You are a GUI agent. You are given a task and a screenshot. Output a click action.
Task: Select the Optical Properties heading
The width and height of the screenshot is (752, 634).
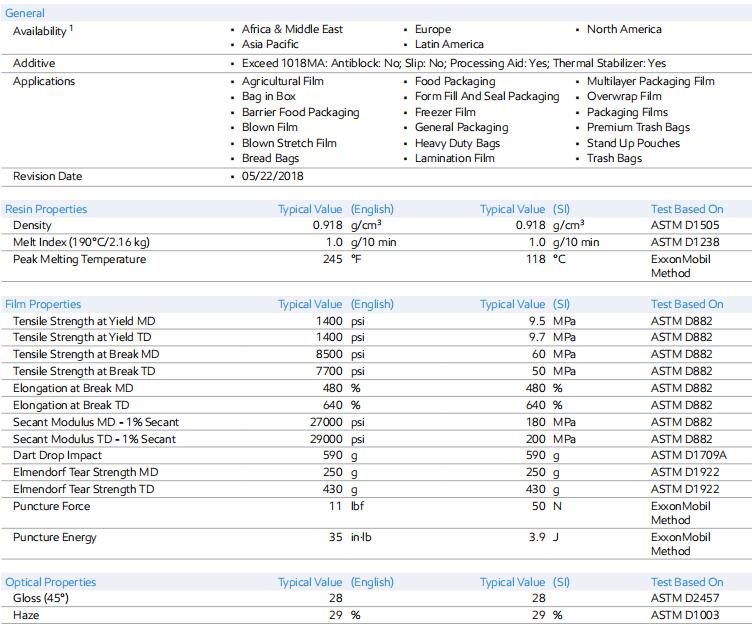[x=50, y=582]
